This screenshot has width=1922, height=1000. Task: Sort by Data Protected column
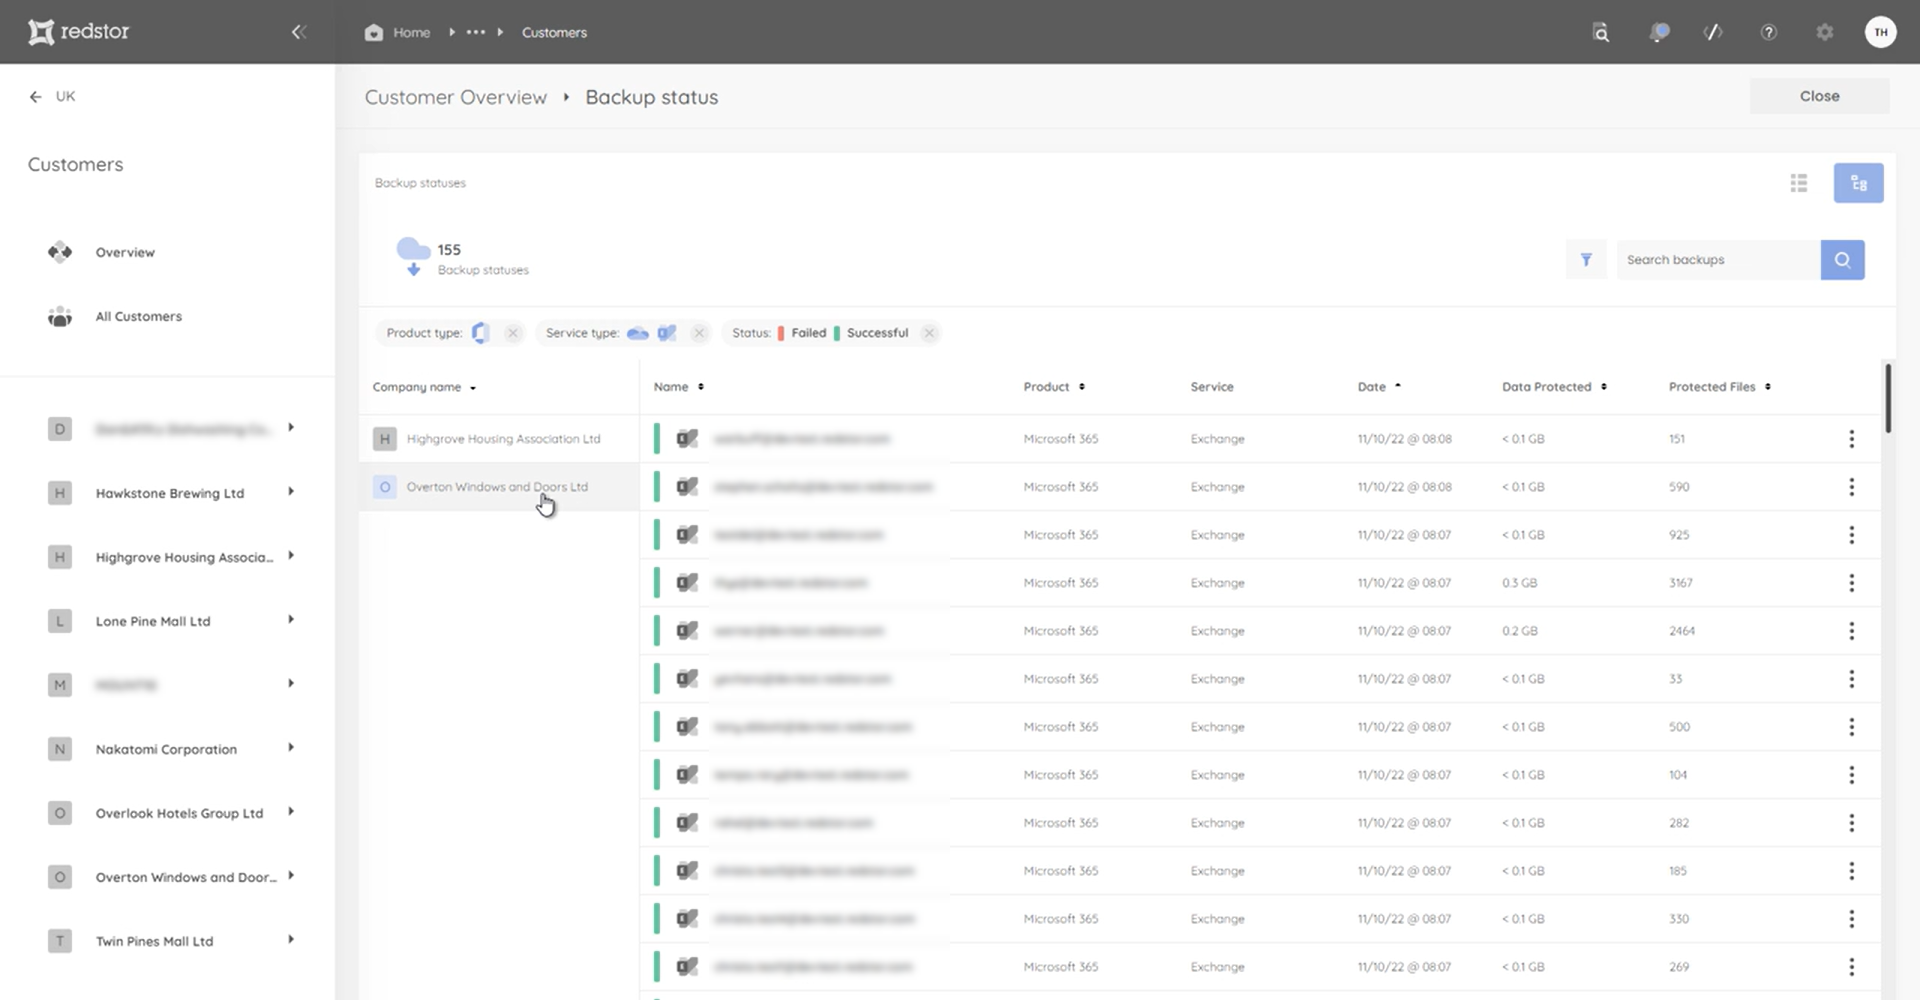coord(1554,388)
